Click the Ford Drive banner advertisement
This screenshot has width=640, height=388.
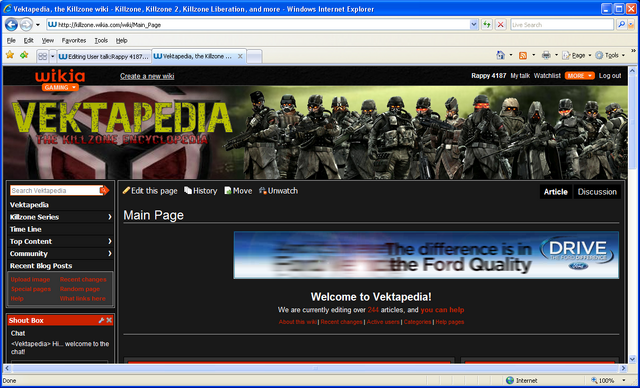pos(426,255)
